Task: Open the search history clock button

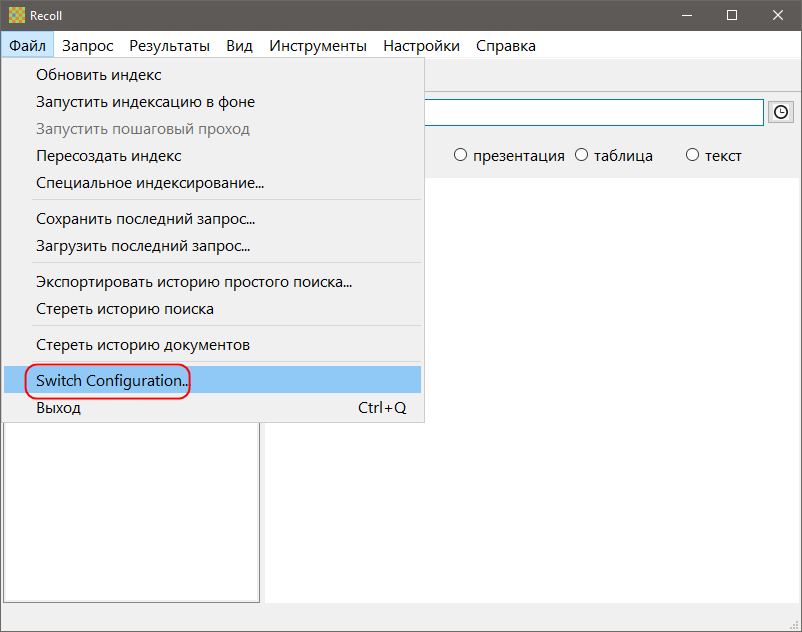Action: click(781, 112)
